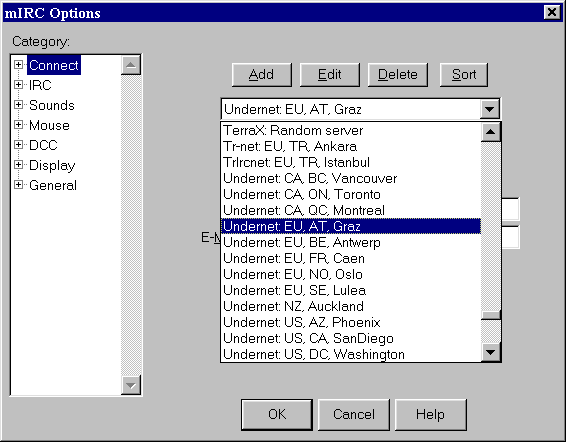
Task: Expand the Connect category tree node
Action: (18, 65)
